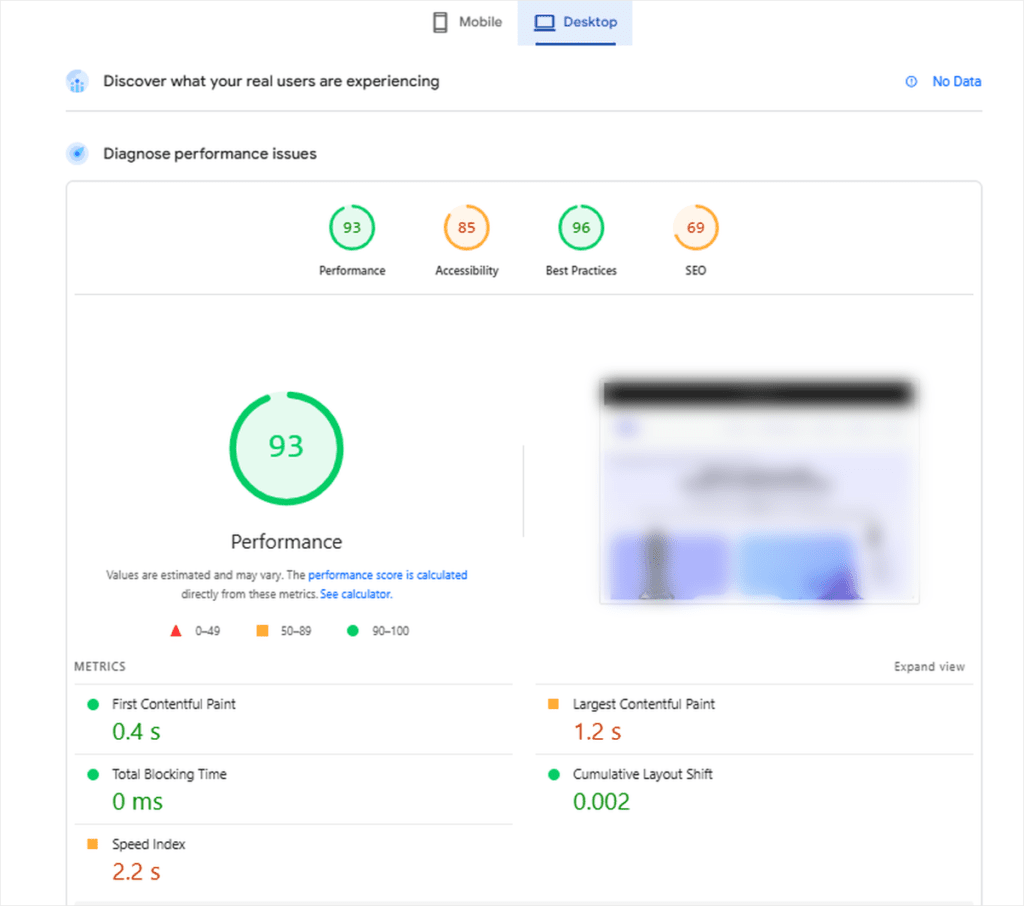Image resolution: width=1024 pixels, height=906 pixels.
Task: Click the SEO label
Action: tap(696, 270)
